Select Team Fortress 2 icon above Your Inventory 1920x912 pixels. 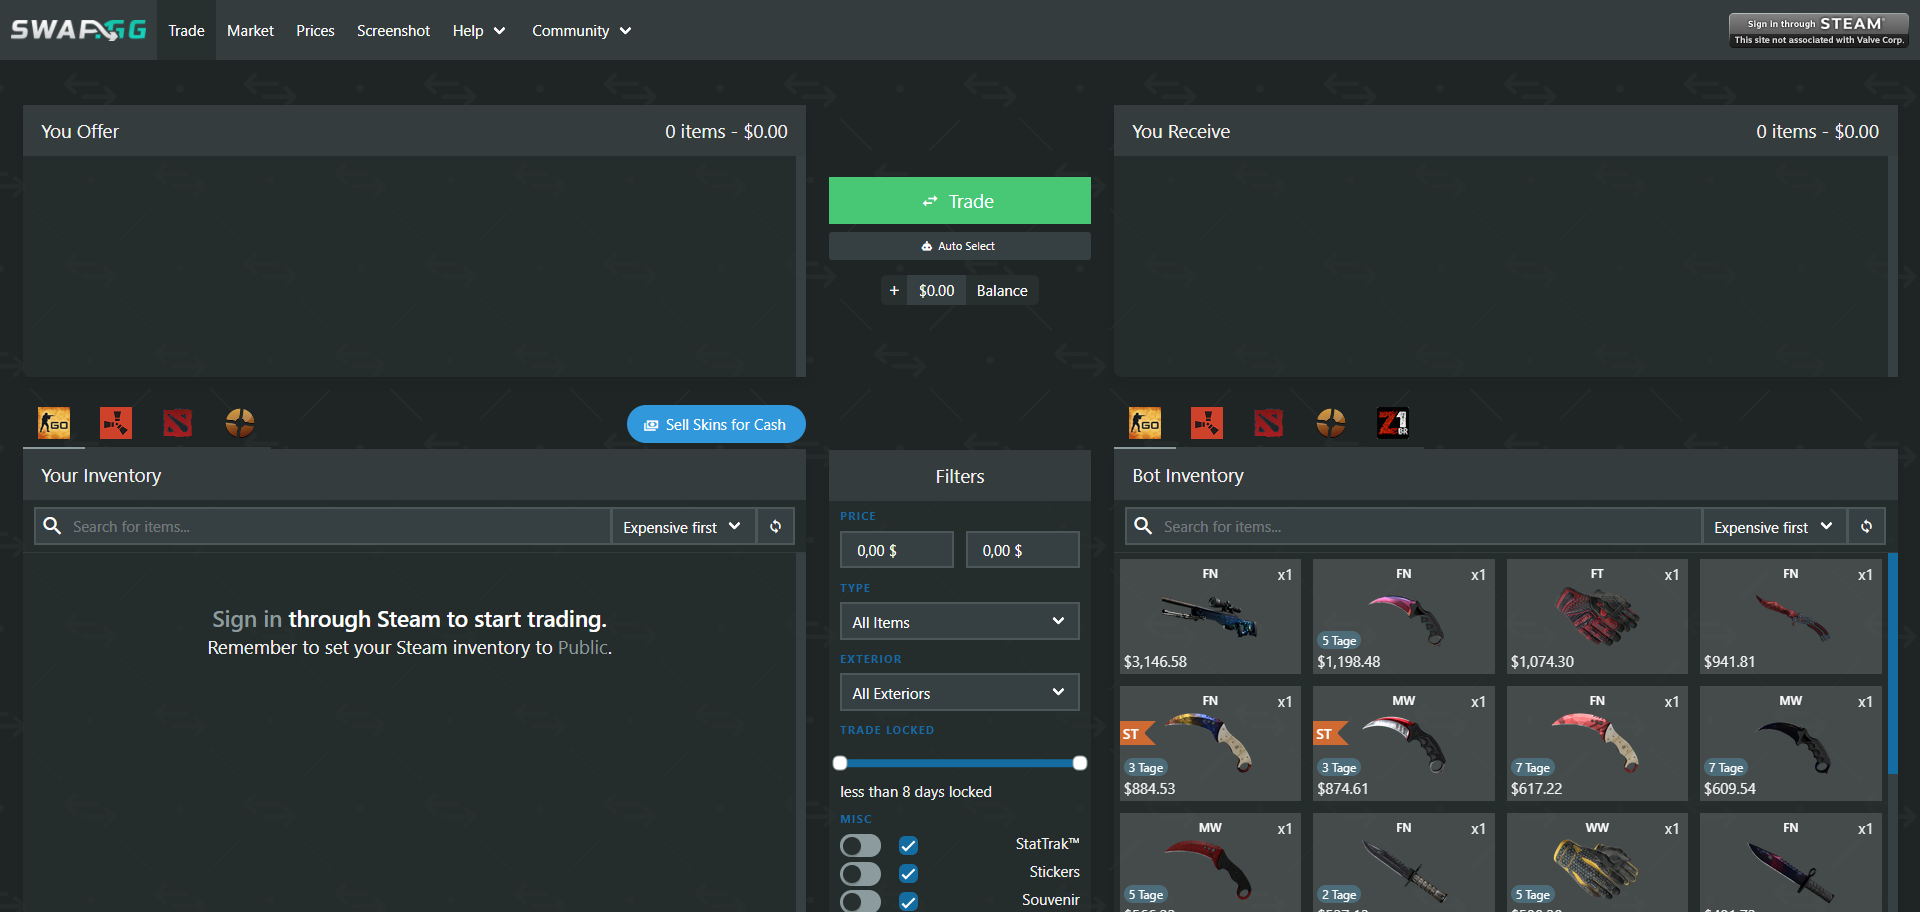(240, 423)
